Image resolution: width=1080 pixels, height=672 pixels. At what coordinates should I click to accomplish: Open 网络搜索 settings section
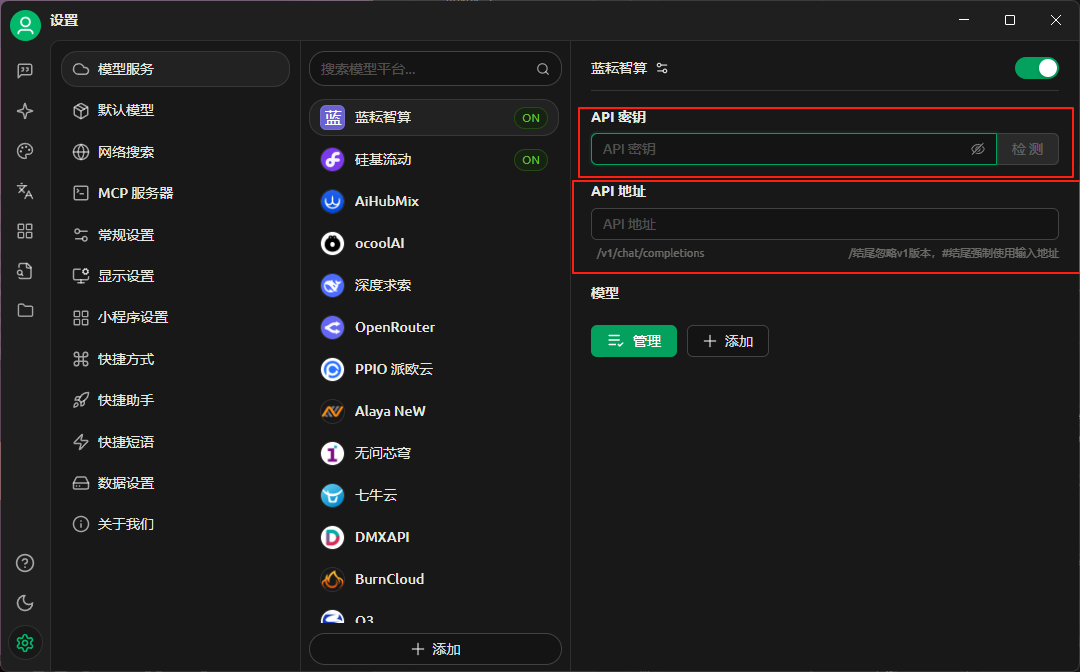[176, 151]
